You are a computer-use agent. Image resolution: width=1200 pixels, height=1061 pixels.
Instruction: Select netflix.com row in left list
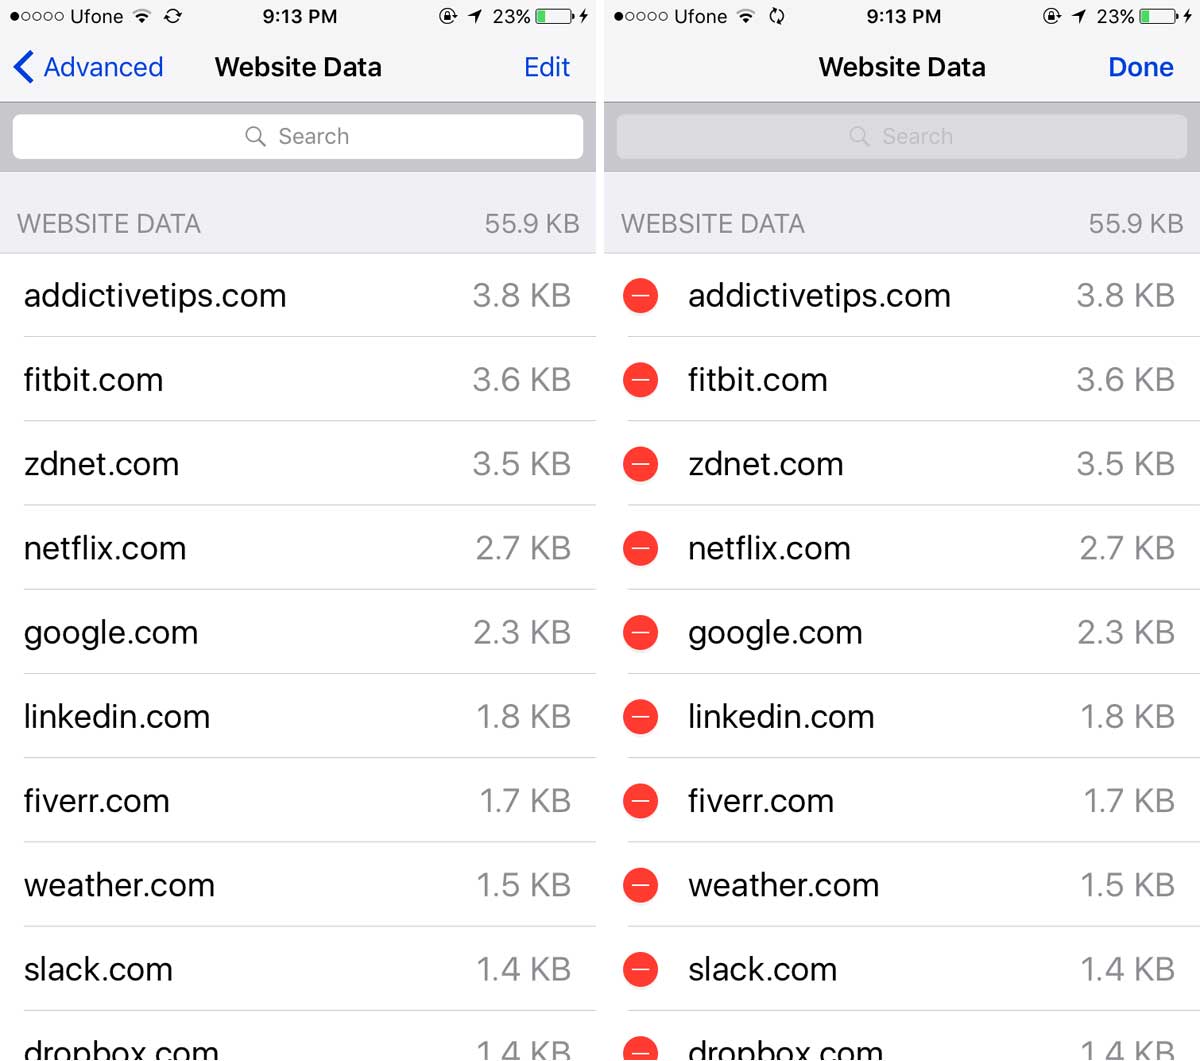pos(298,547)
